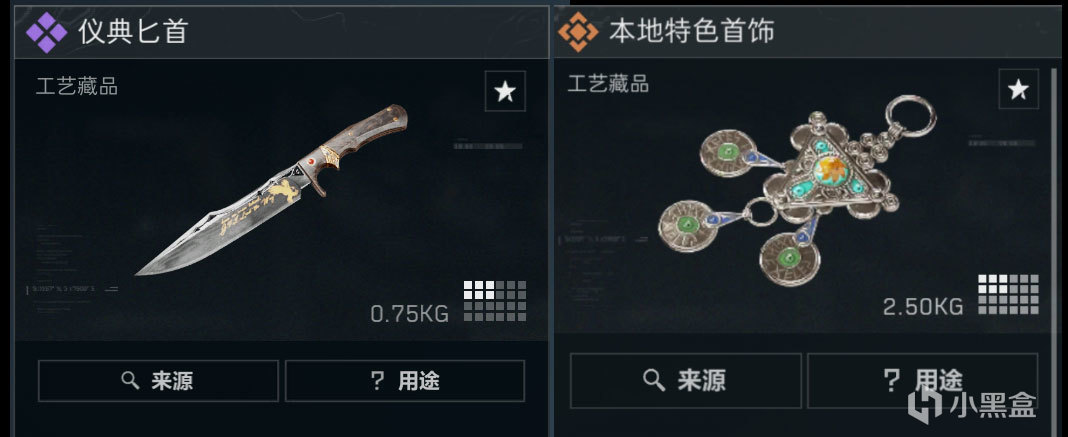Open 来源 for the local jewelry
This screenshot has height=437, width=1068.
click(x=685, y=381)
